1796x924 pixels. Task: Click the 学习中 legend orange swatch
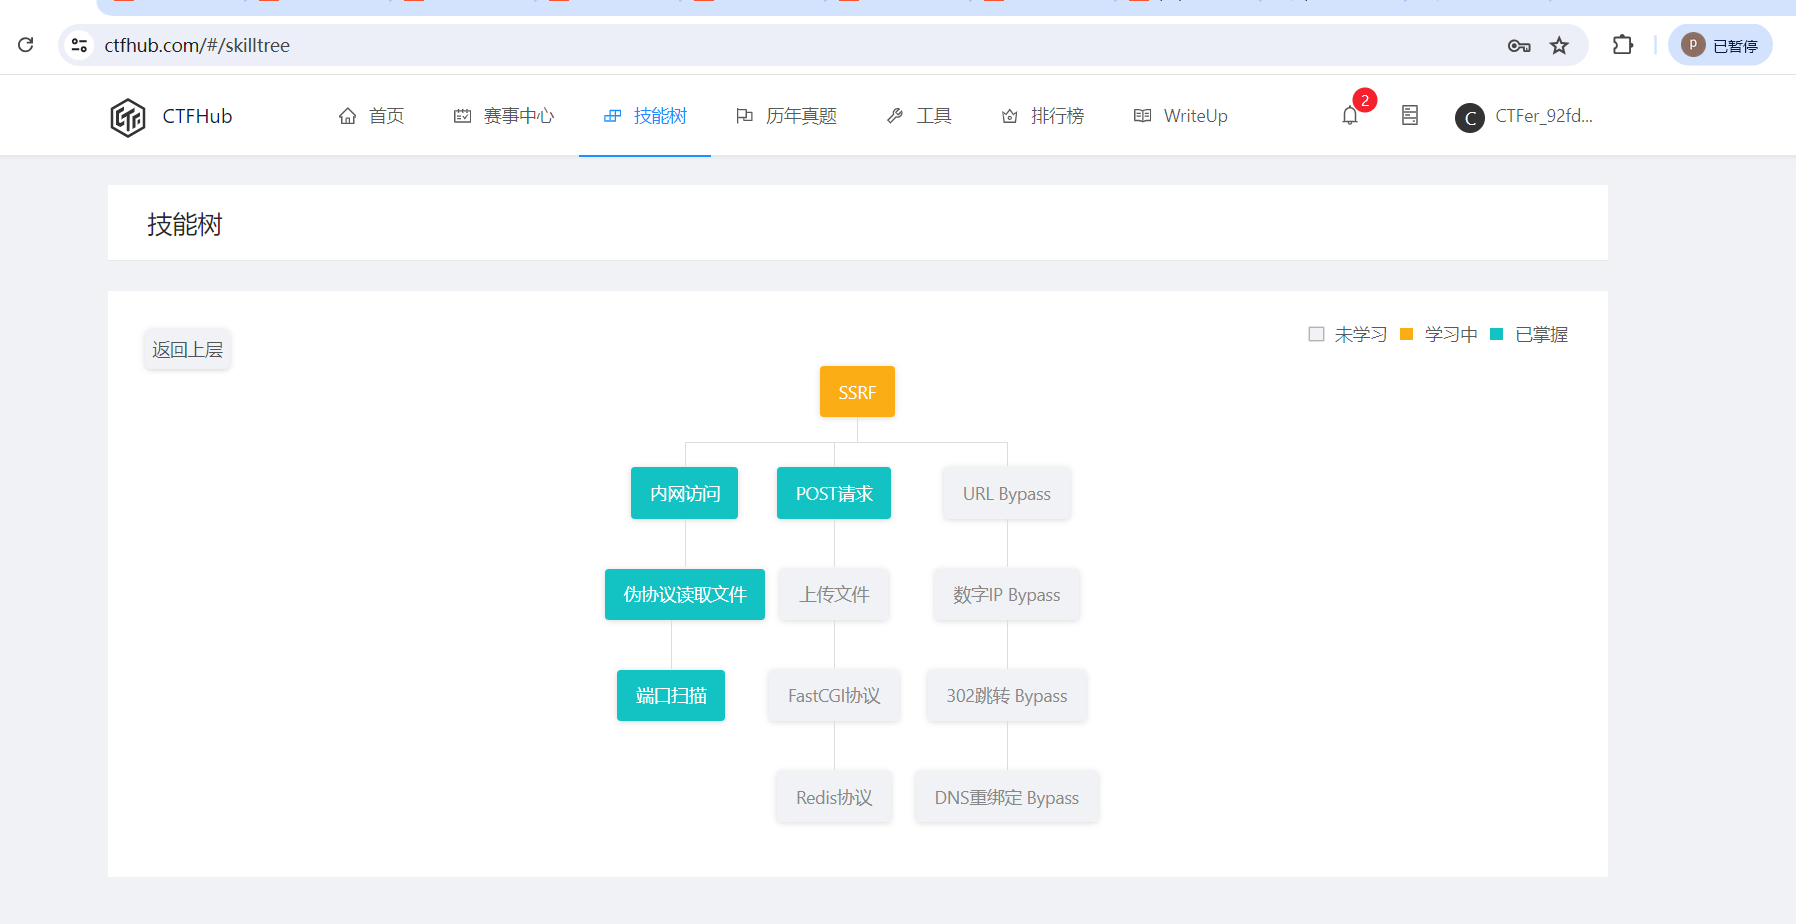click(x=1407, y=334)
